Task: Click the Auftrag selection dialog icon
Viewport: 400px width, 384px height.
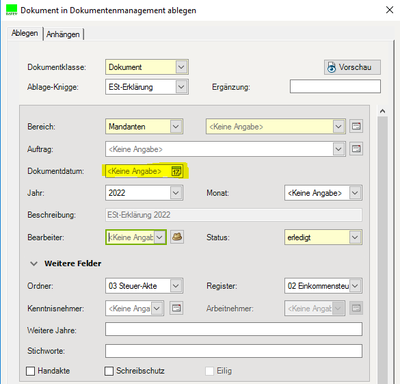Action: (x=356, y=149)
